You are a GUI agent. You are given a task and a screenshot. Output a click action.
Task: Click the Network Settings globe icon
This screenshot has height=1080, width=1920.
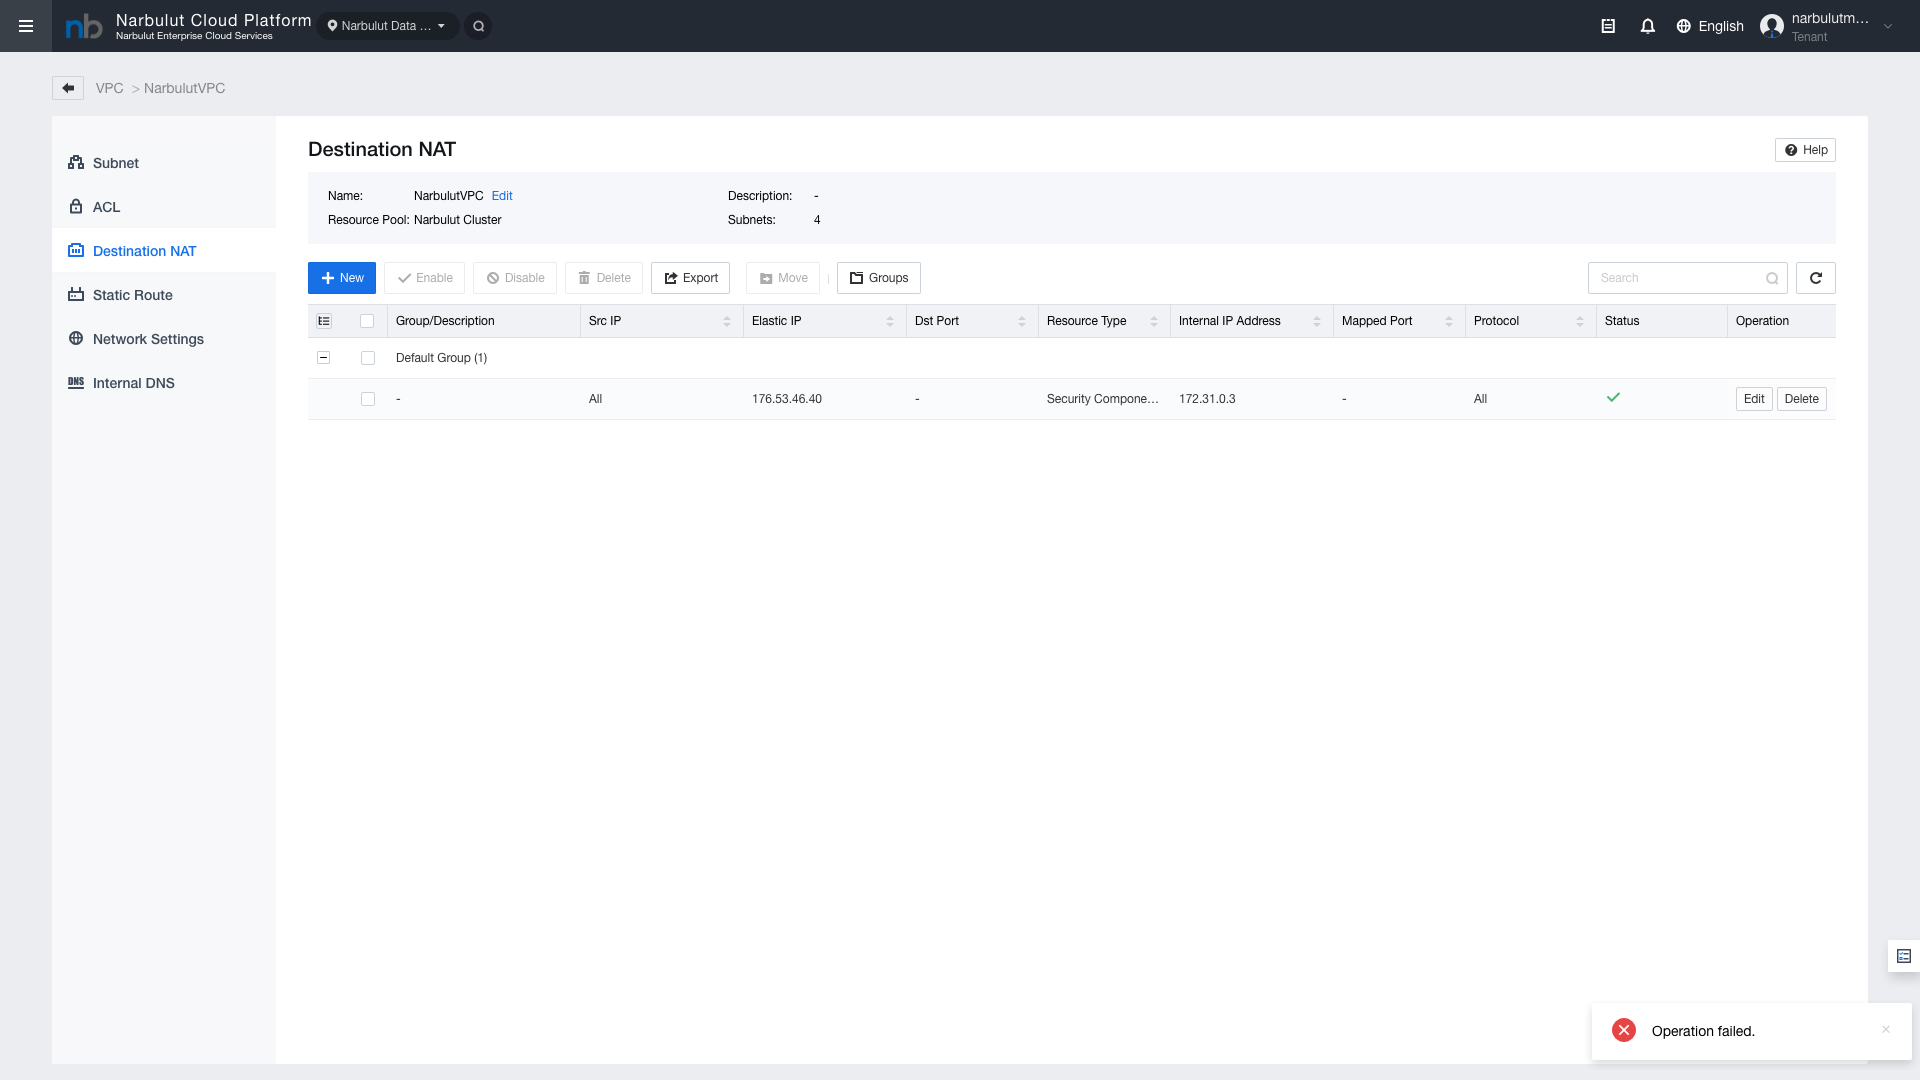[x=76, y=339]
